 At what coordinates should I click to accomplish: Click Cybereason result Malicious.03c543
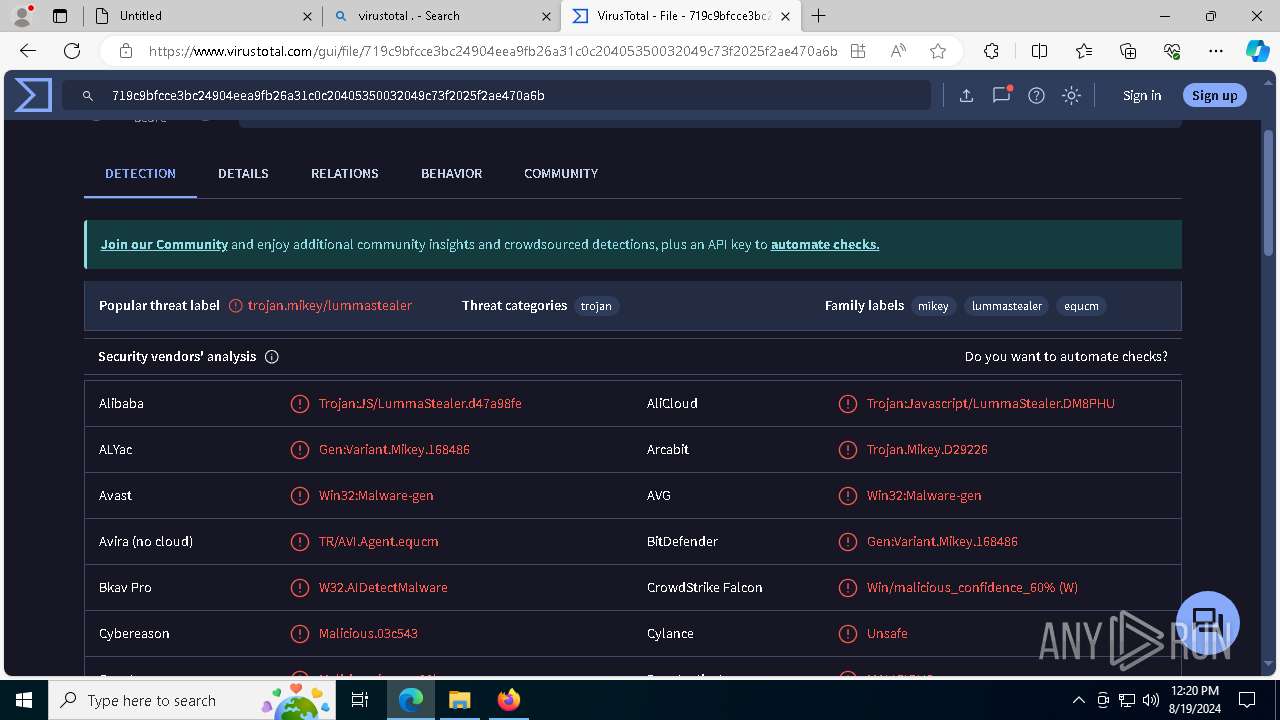tap(368, 634)
